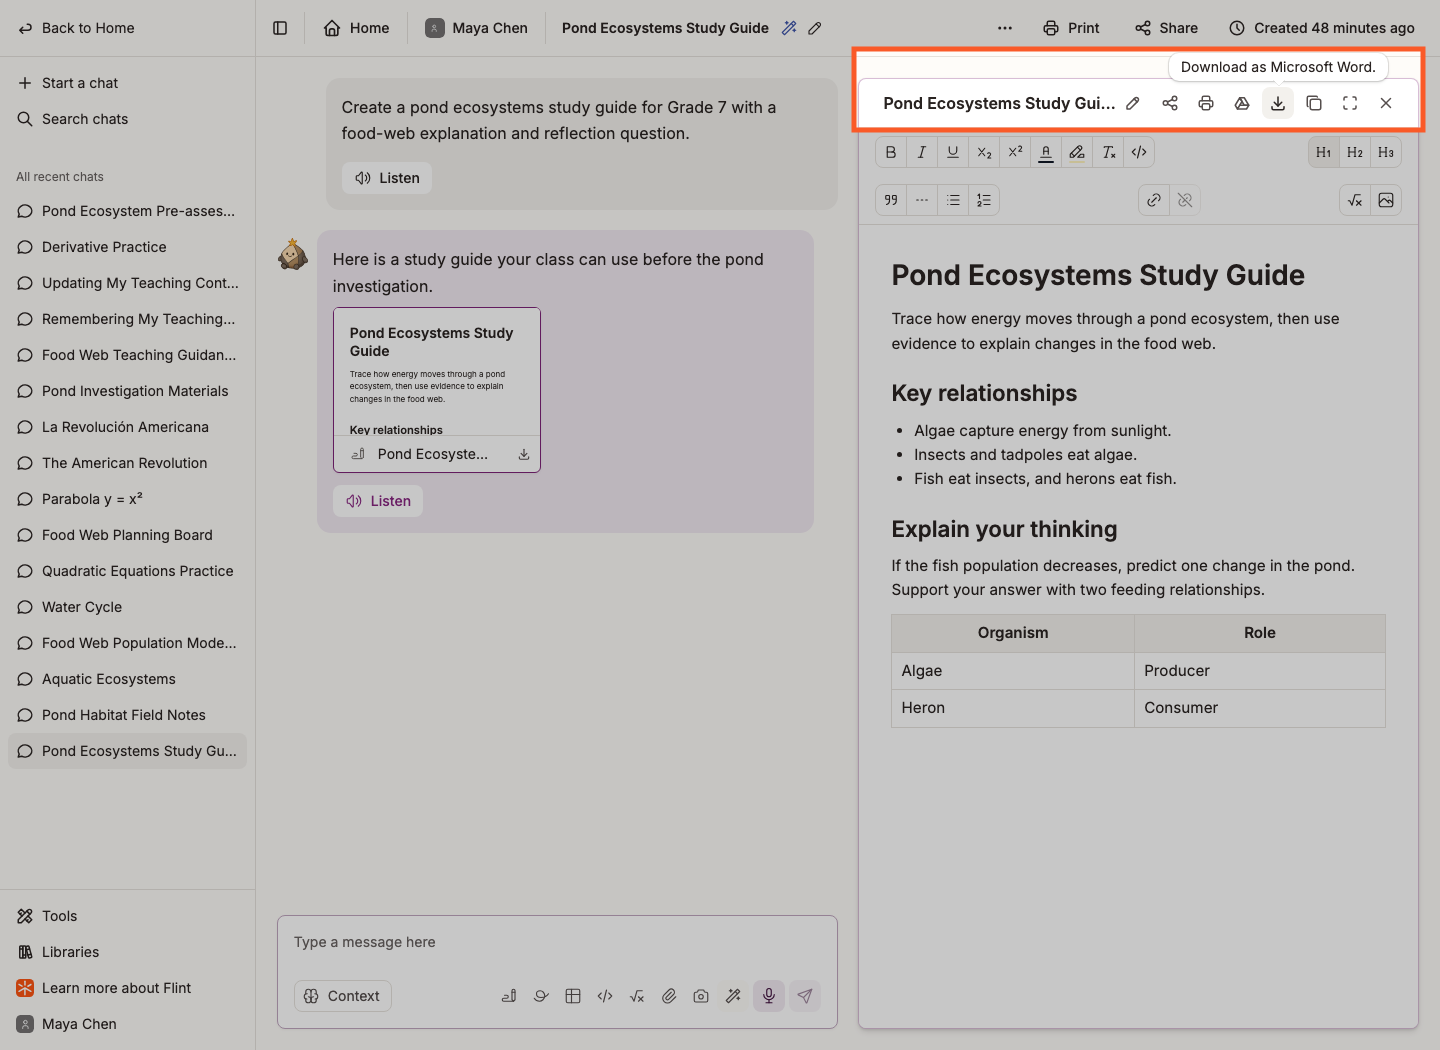Open Maya Chen breadcrumb
1440x1050 pixels.
(x=477, y=28)
